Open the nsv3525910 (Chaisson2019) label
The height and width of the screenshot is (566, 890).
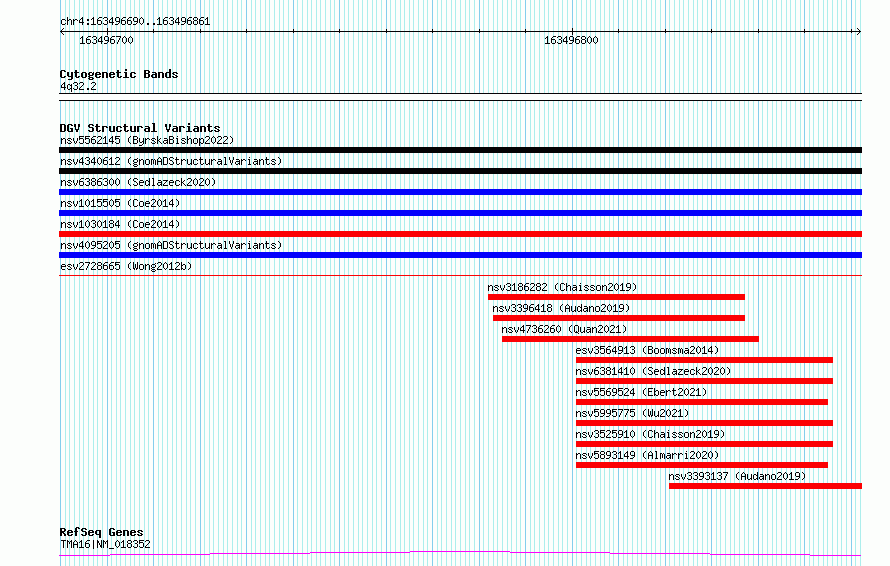point(650,434)
